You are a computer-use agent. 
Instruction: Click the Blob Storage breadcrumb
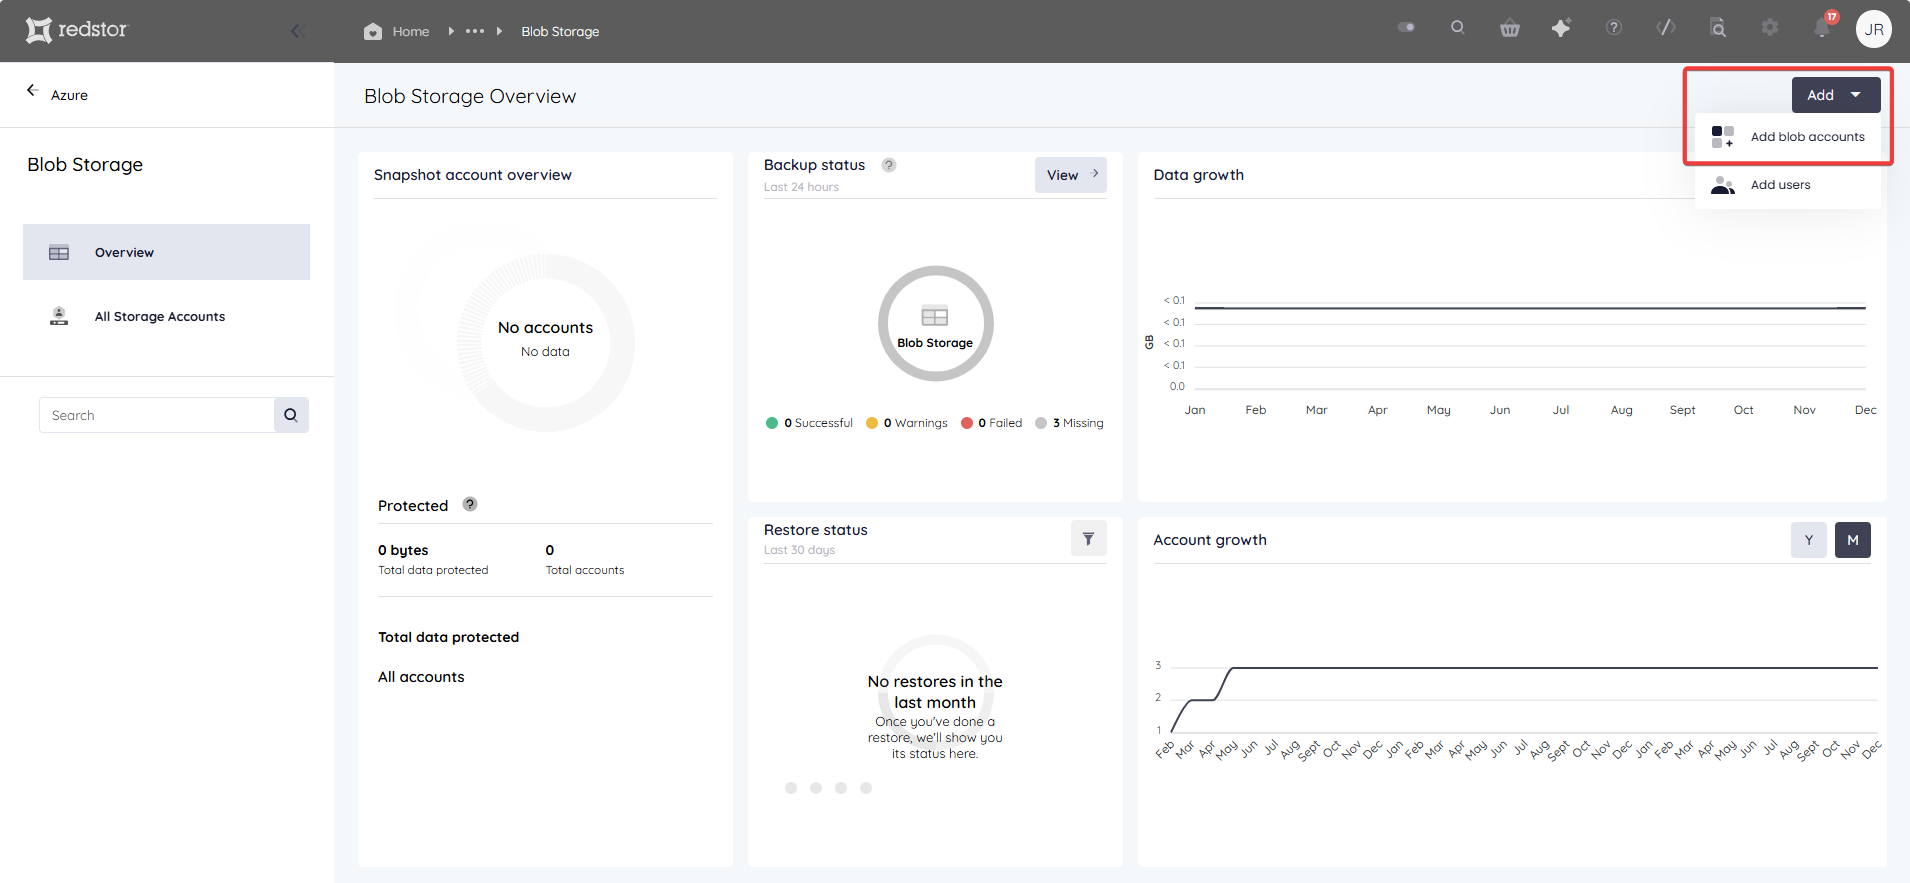click(x=560, y=32)
